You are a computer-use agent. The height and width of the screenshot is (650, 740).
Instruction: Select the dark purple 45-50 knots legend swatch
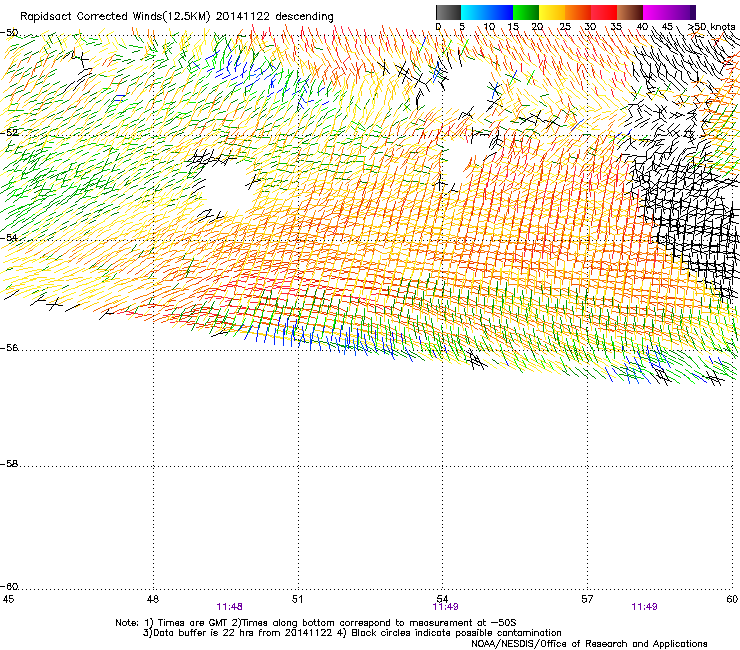682,12
